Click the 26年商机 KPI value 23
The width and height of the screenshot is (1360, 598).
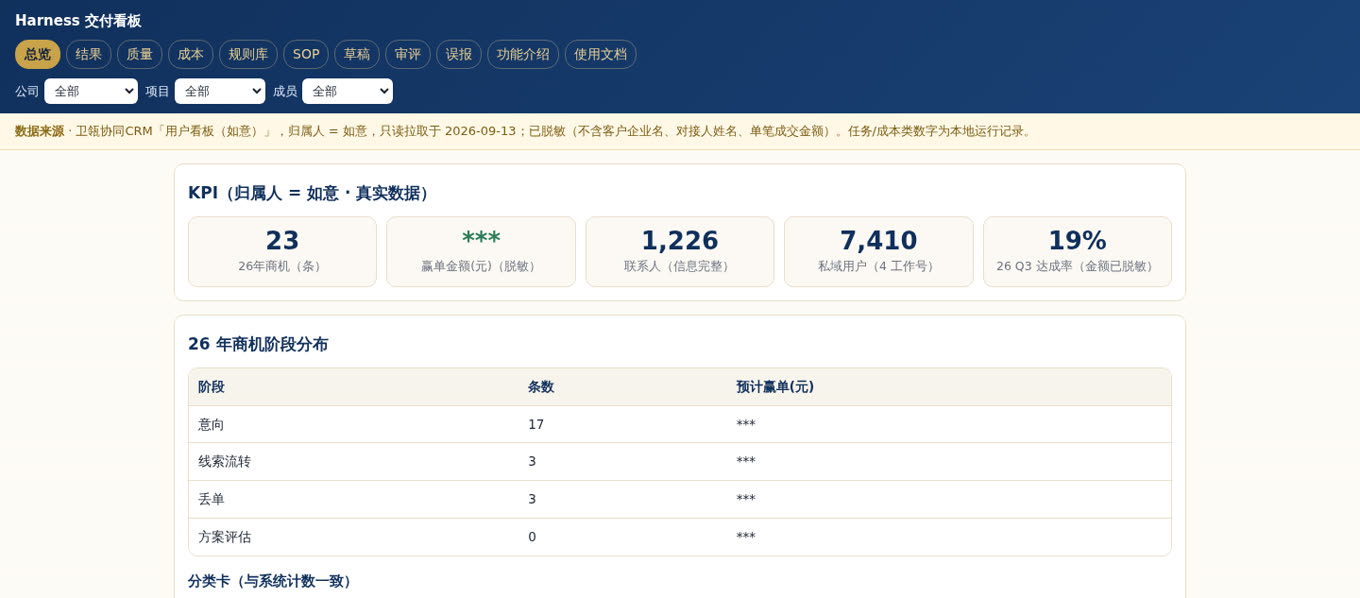coord(282,241)
